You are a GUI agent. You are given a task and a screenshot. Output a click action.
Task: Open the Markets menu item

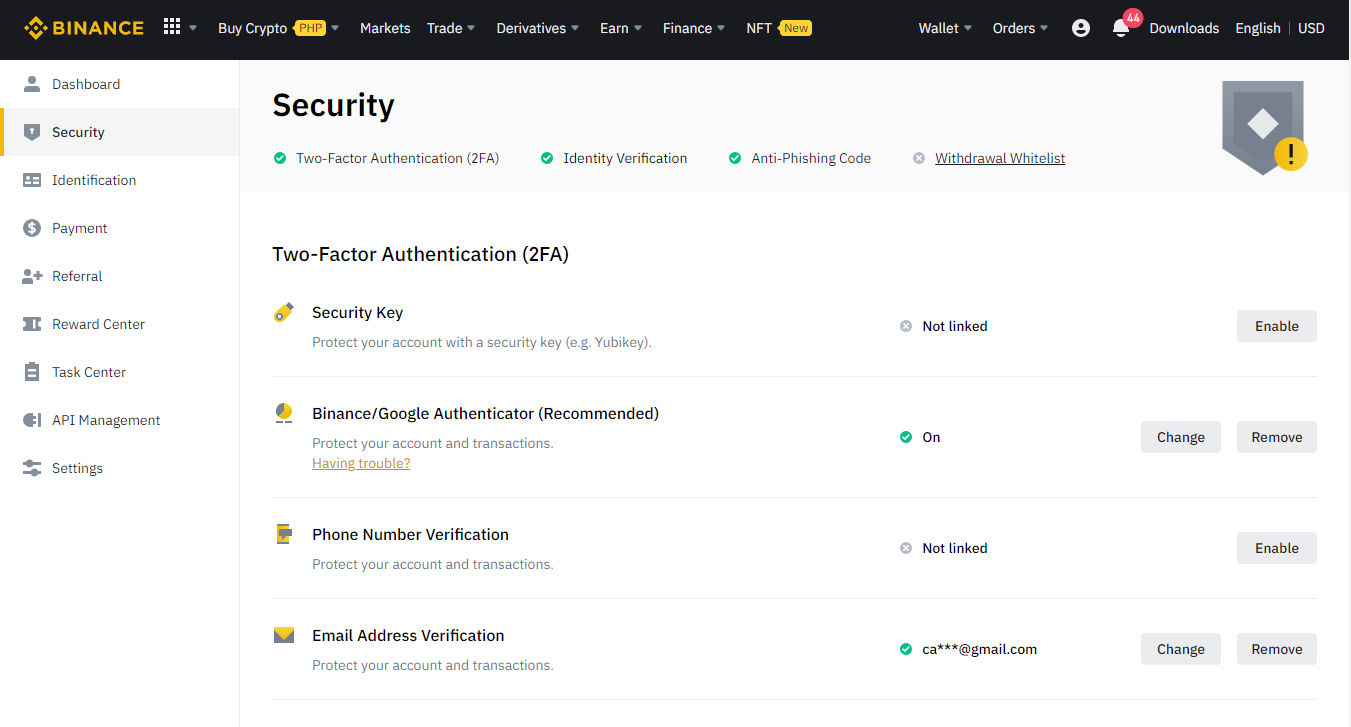point(385,28)
